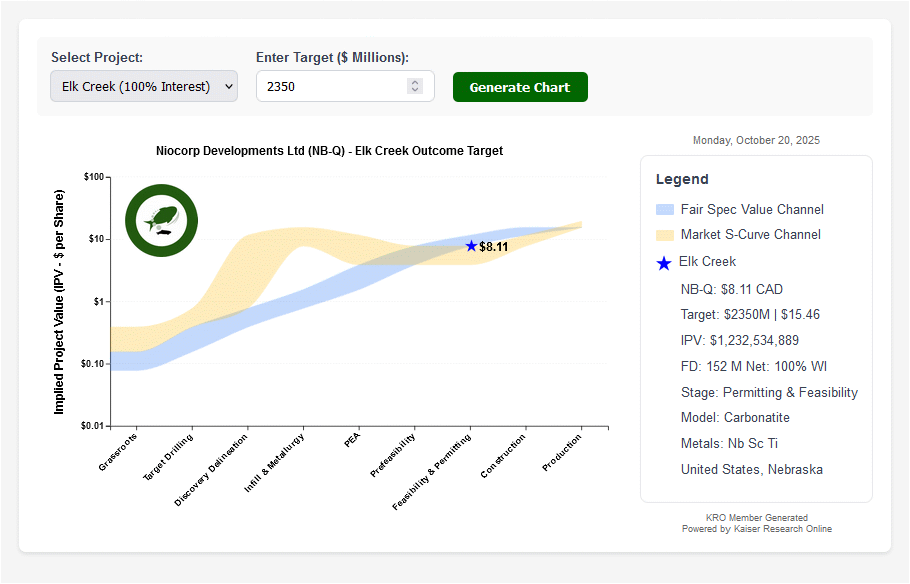Click the blue Elk Creek star on the chart

pyautogui.click(x=471, y=246)
